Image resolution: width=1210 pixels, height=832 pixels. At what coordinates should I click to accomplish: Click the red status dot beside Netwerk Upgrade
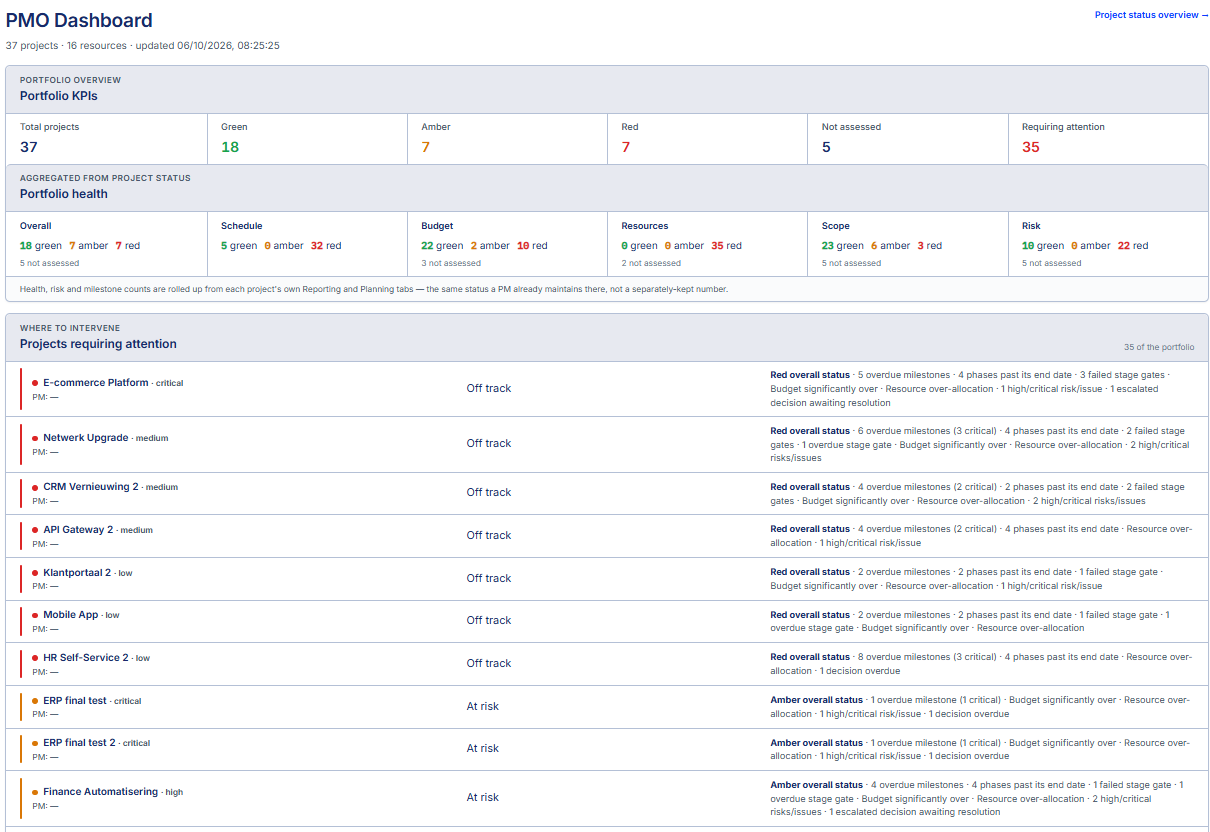click(35, 438)
